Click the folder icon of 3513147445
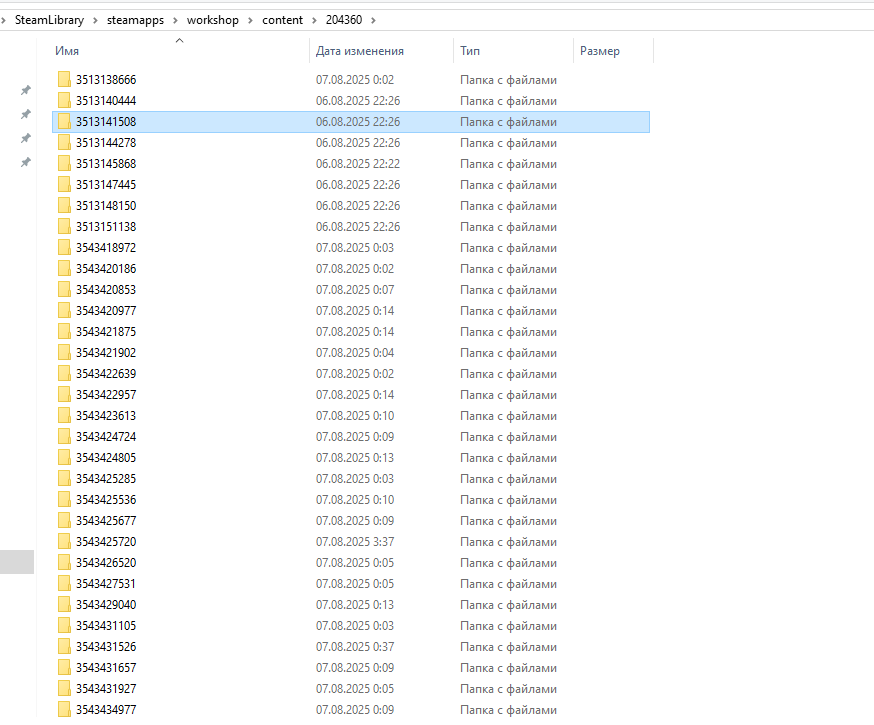The width and height of the screenshot is (874, 725). pos(64,184)
